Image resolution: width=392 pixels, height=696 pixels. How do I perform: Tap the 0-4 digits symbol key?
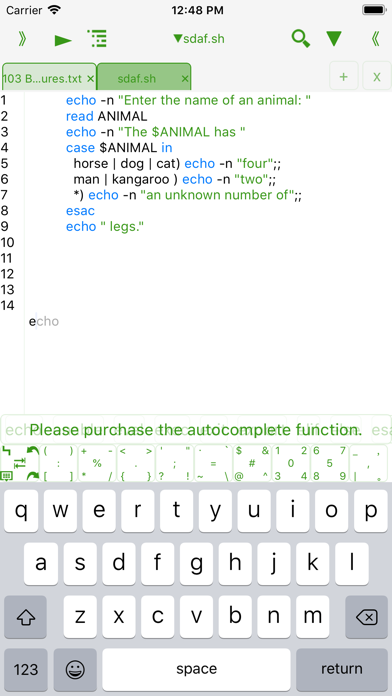[291, 463]
